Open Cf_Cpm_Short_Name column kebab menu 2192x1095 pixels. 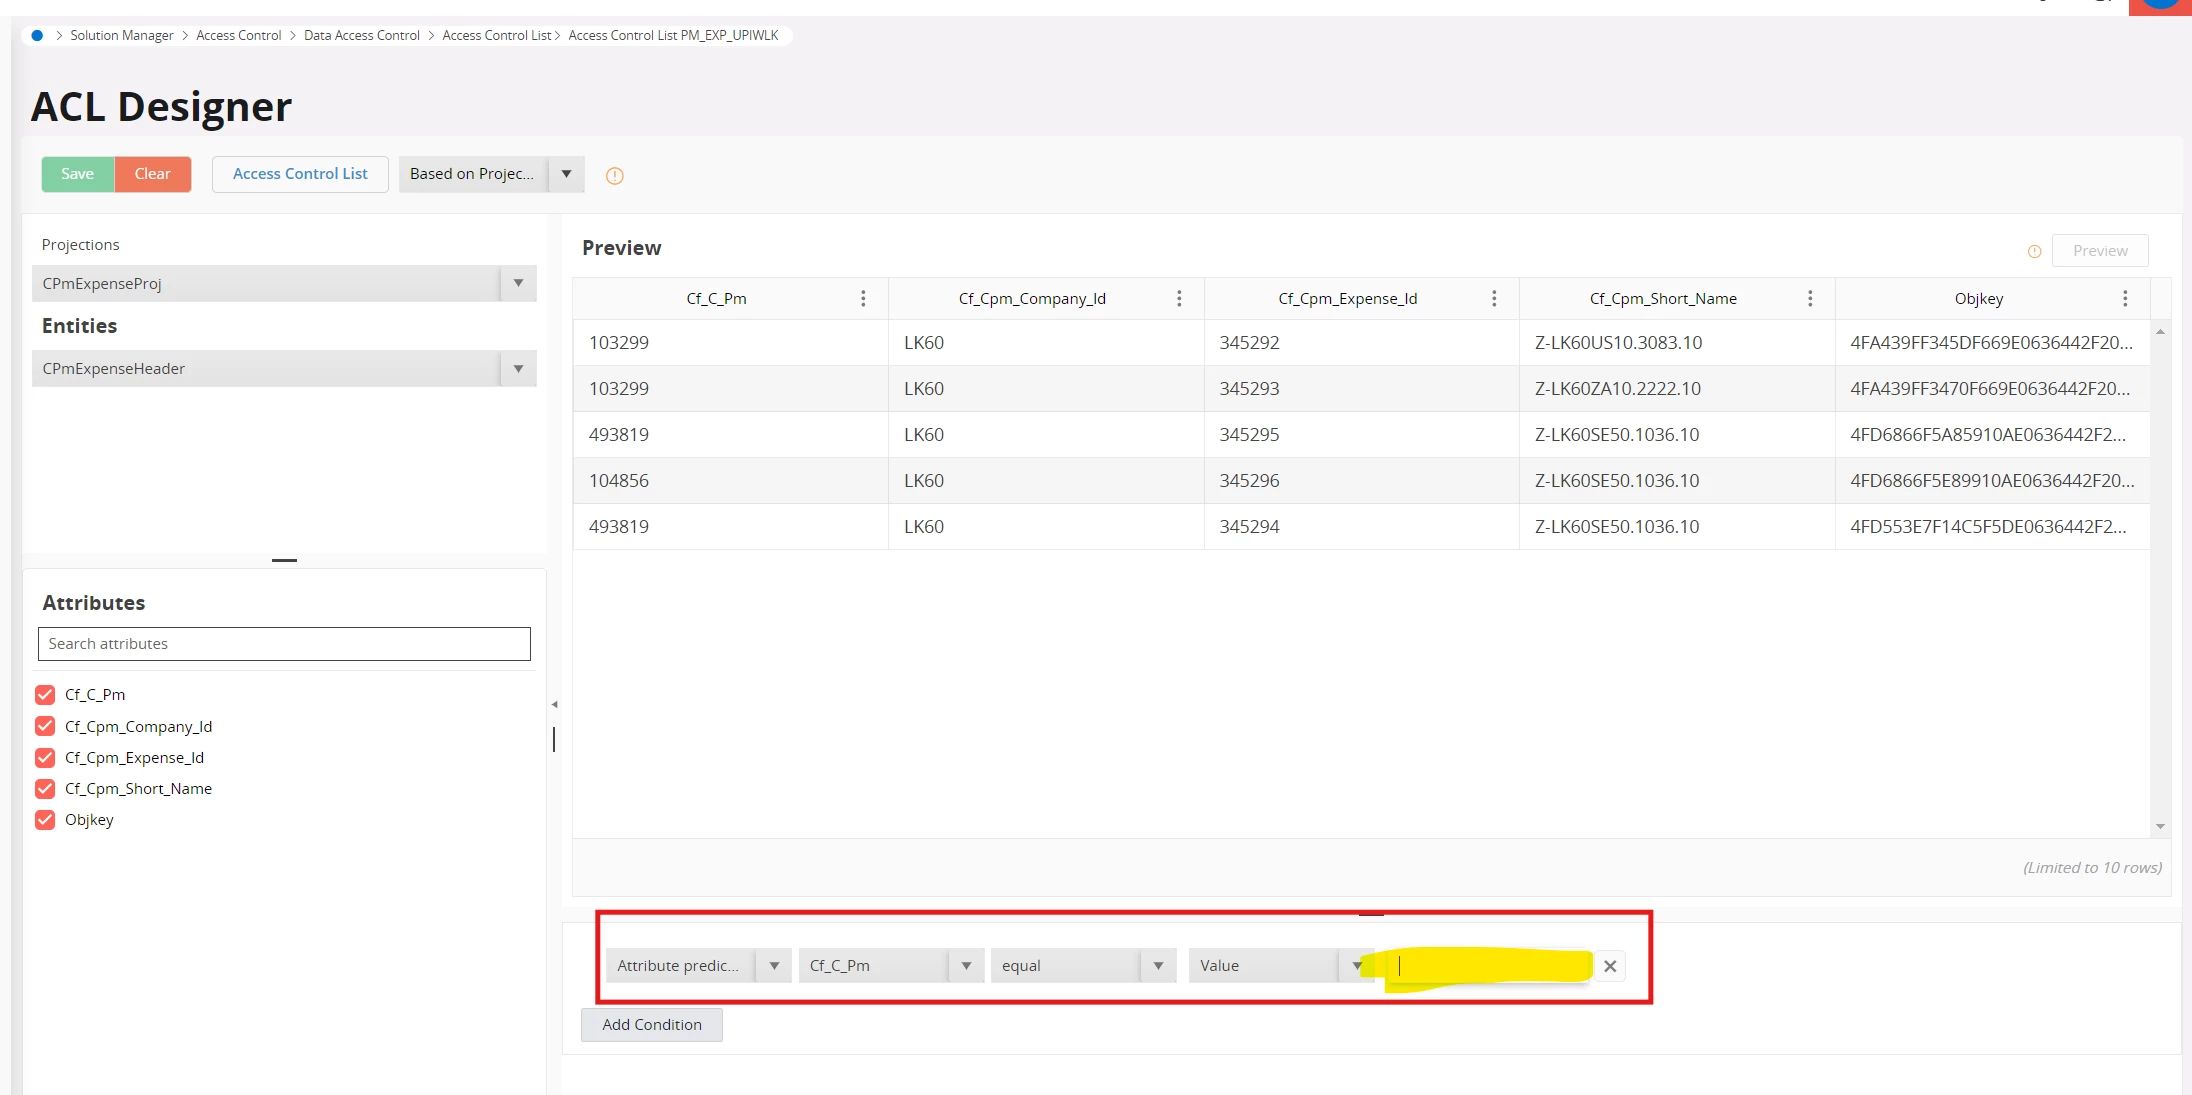click(1810, 298)
